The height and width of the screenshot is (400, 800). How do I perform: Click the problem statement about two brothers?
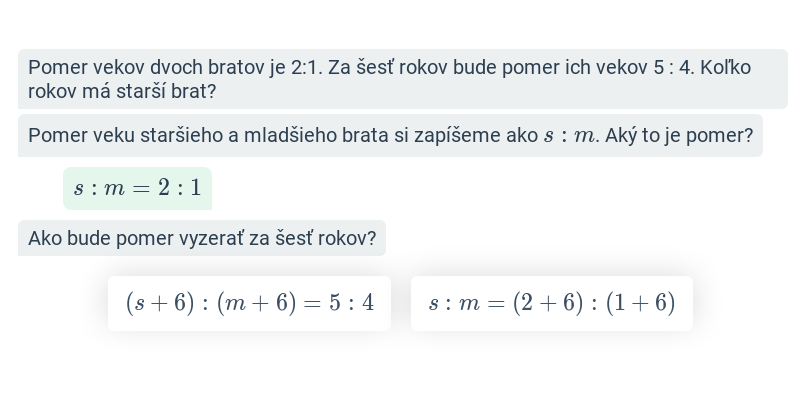coord(403,79)
